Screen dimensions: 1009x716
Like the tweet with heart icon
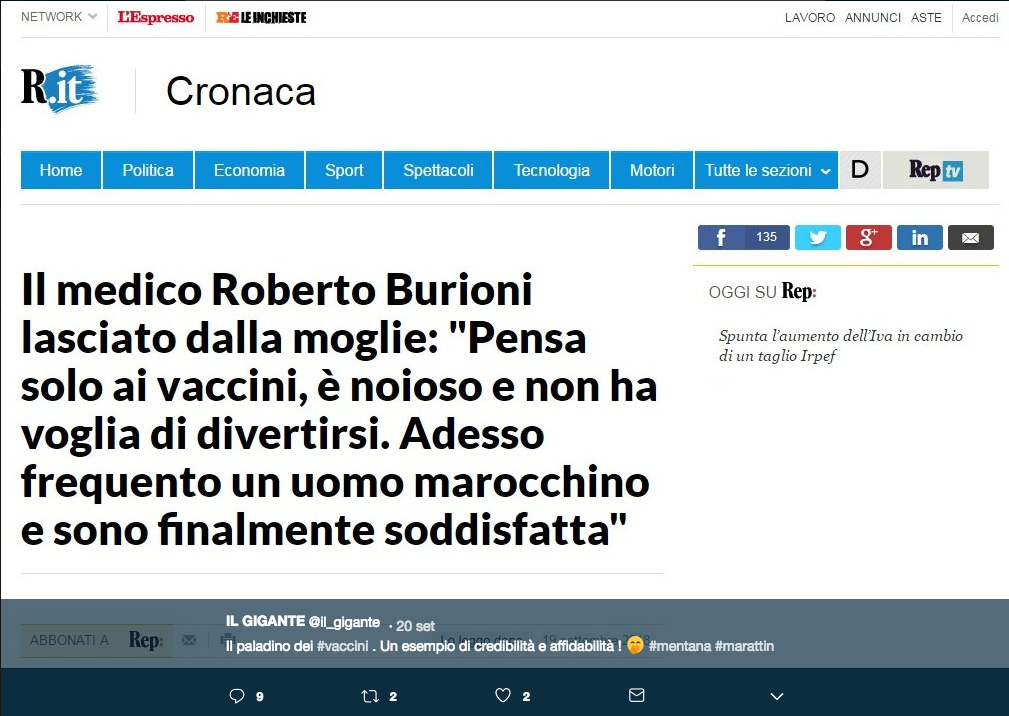503,695
